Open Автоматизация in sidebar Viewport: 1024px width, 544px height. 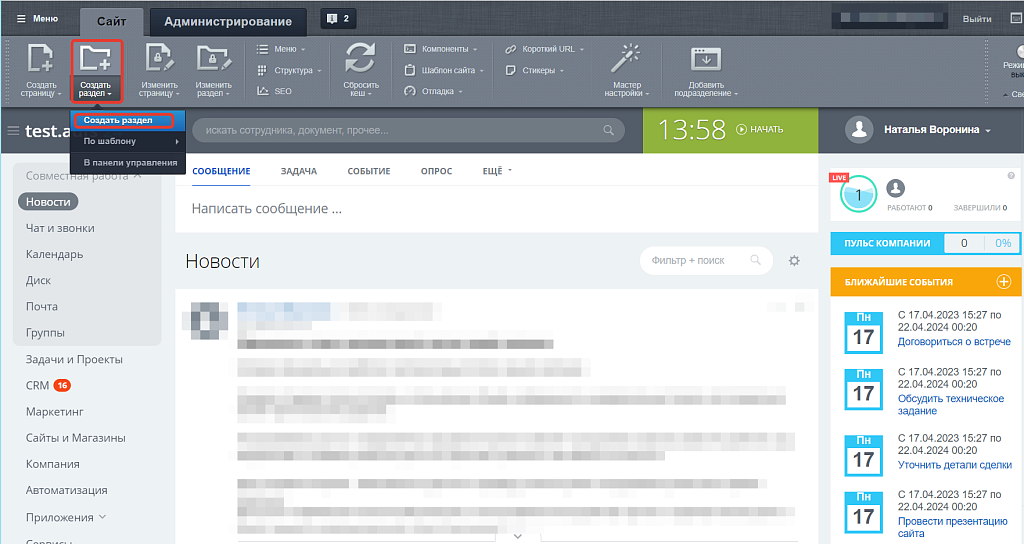pyautogui.click(x=67, y=490)
